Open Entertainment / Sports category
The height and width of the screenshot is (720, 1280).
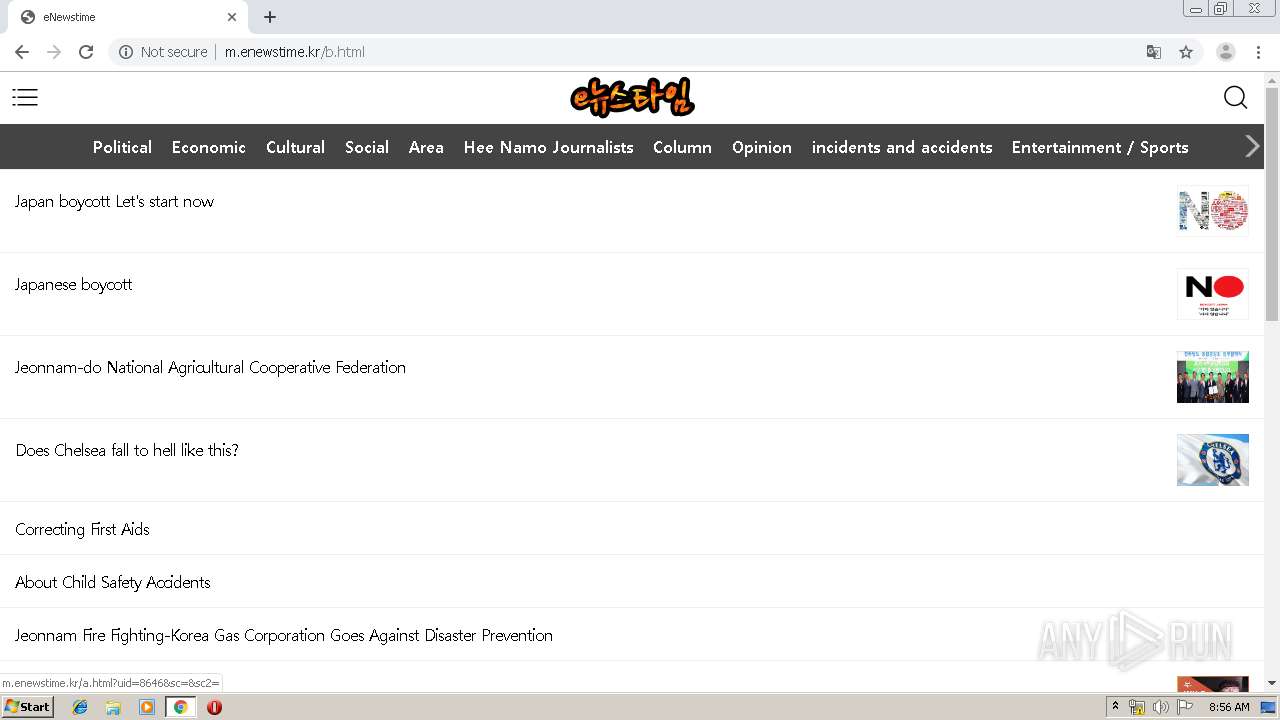(x=1100, y=147)
